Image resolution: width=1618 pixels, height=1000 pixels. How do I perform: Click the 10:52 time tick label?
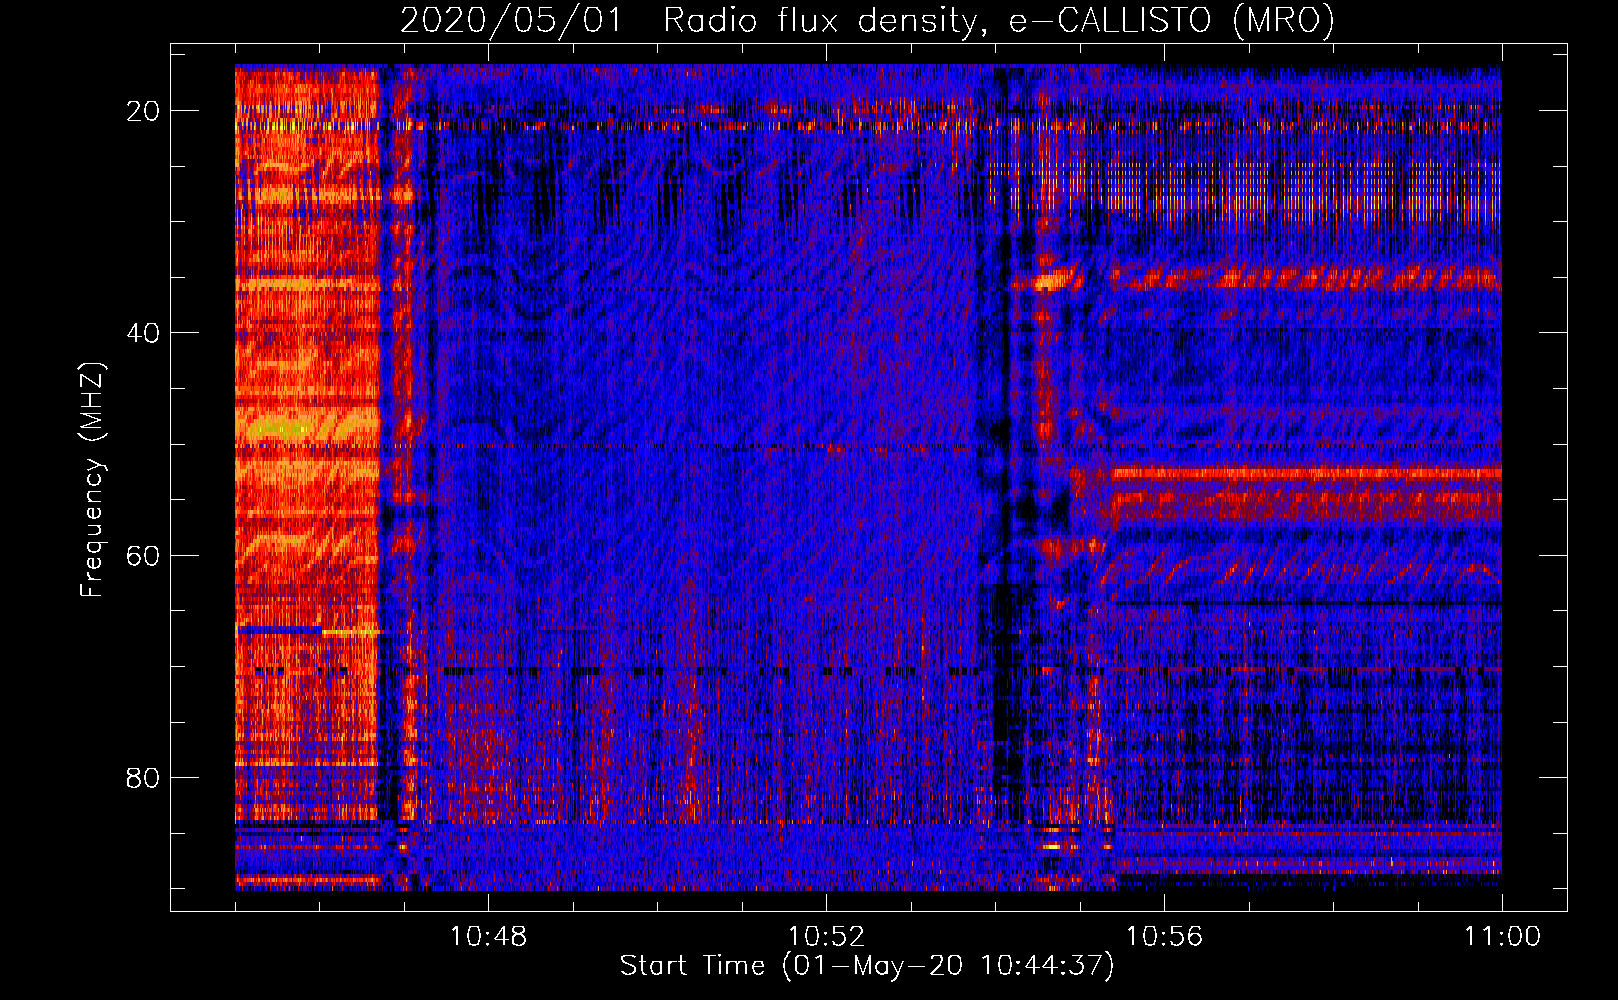(826, 937)
